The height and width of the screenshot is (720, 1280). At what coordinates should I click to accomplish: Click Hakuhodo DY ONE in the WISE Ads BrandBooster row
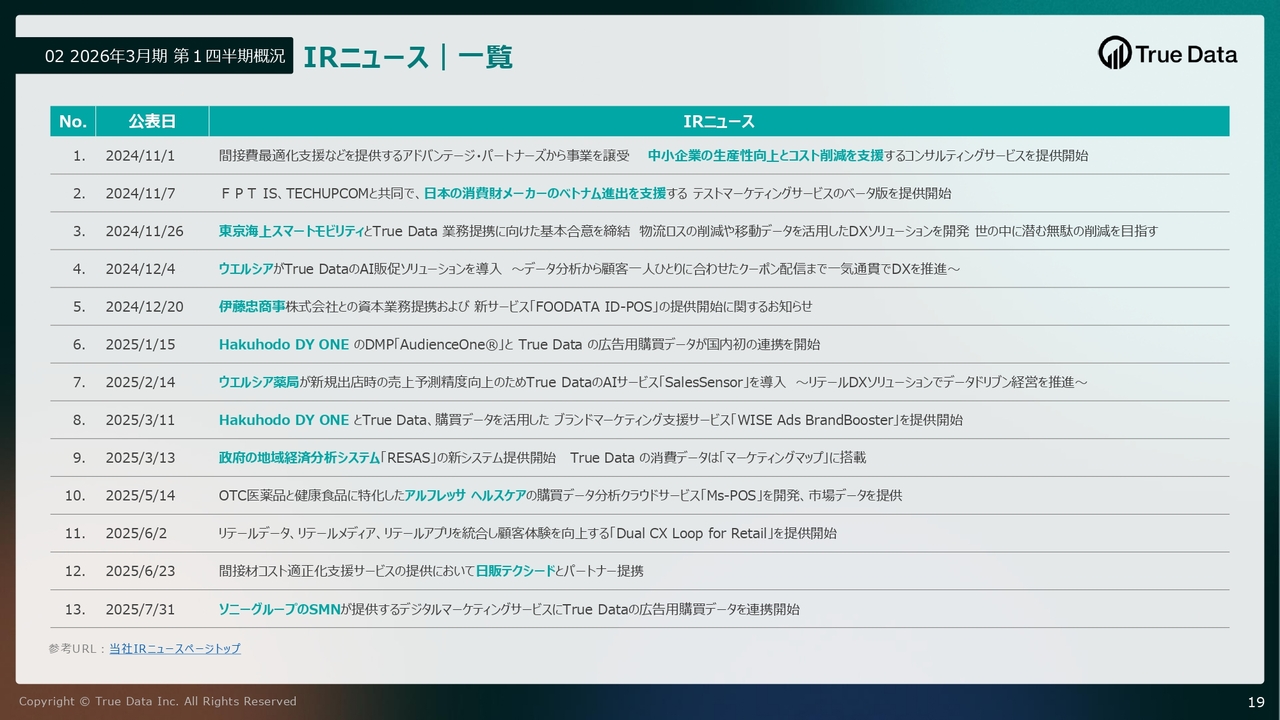pos(284,420)
